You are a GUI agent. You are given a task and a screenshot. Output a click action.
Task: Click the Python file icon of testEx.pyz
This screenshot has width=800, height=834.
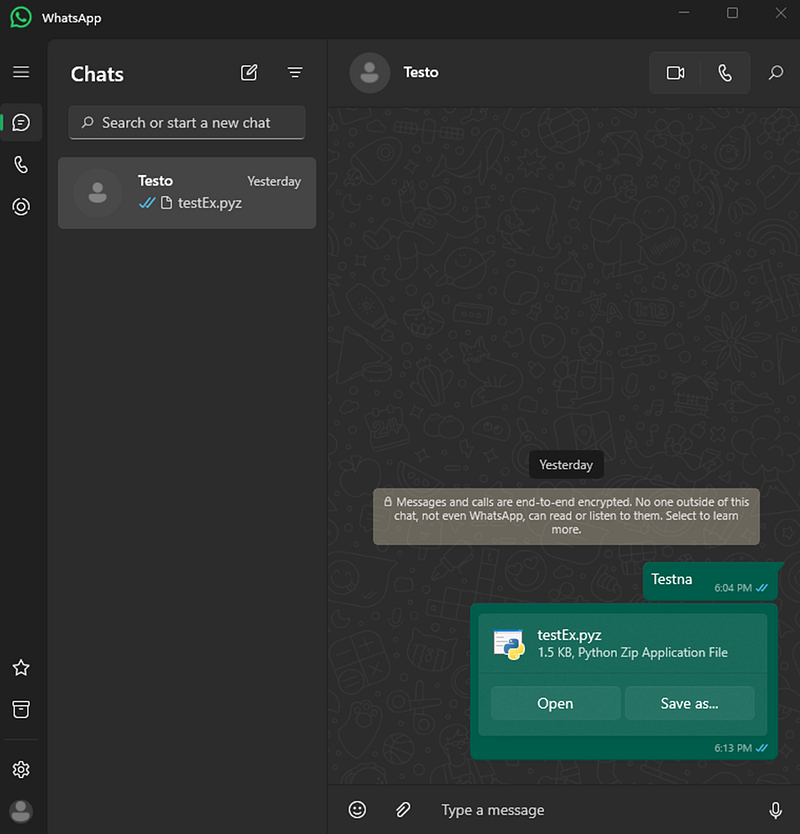[x=509, y=644]
